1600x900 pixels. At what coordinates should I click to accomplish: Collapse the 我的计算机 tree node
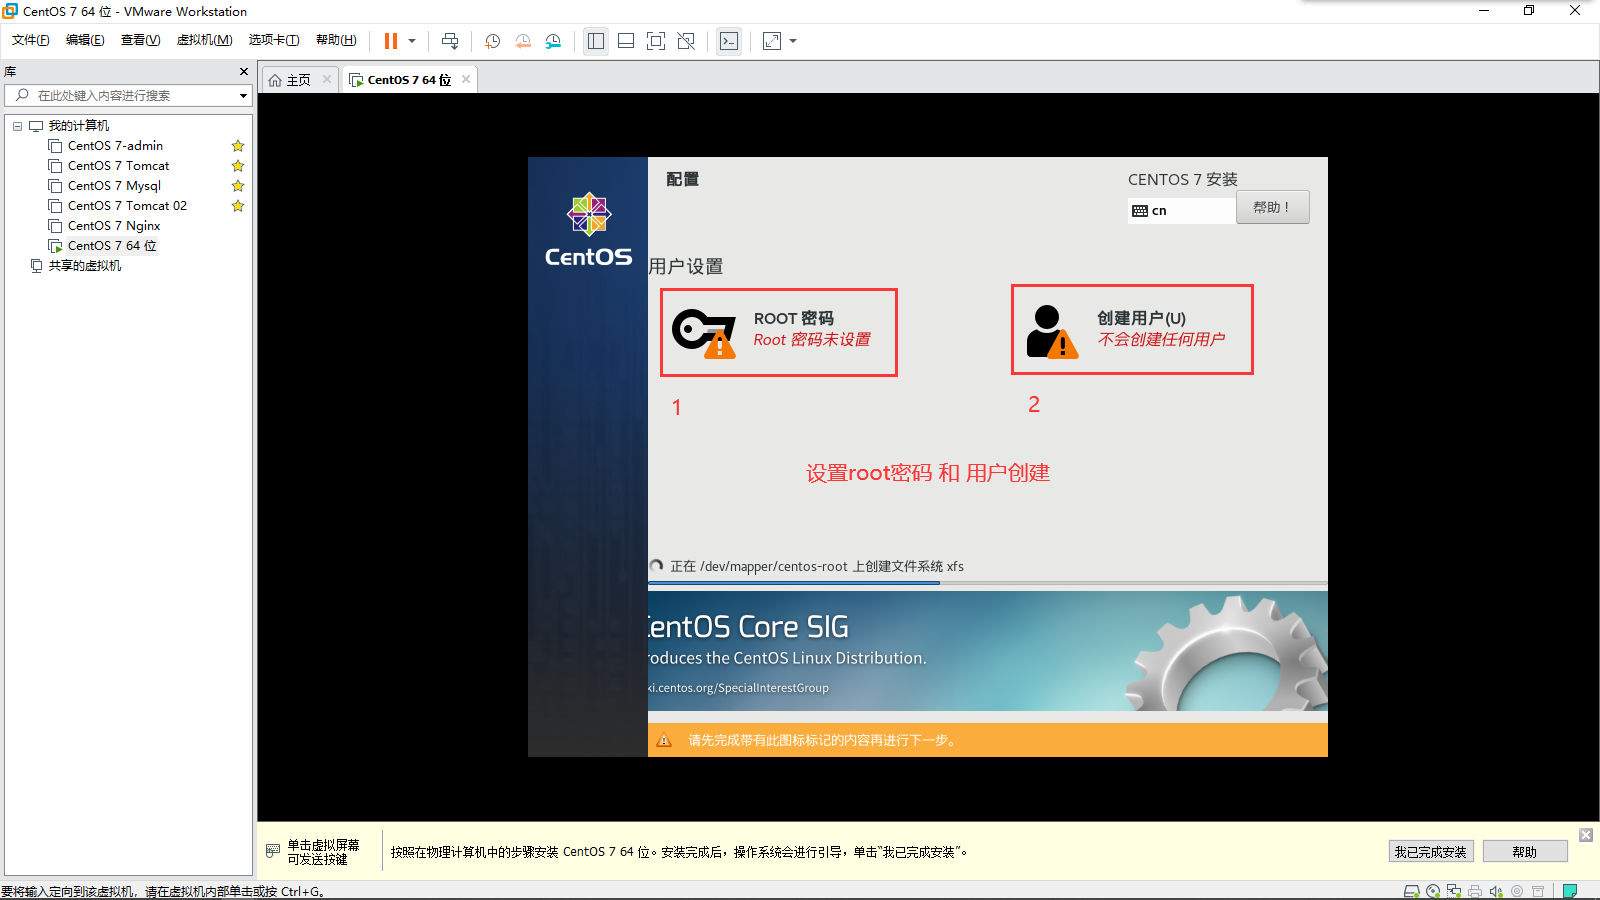coord(17,126)
